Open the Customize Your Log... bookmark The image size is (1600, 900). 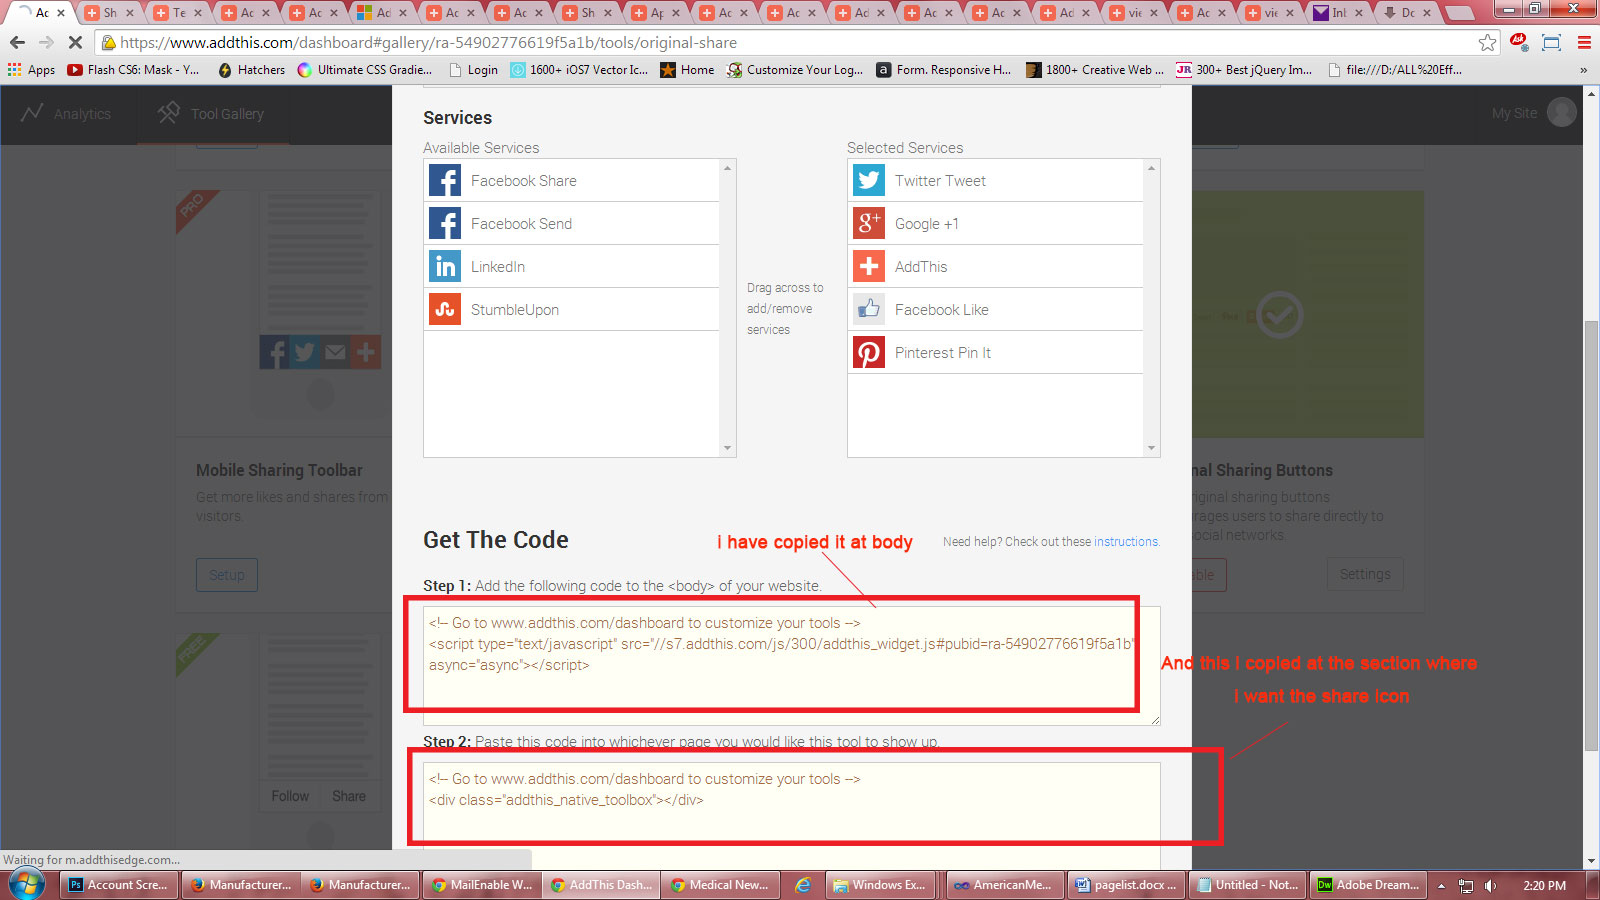coord(795,70)
